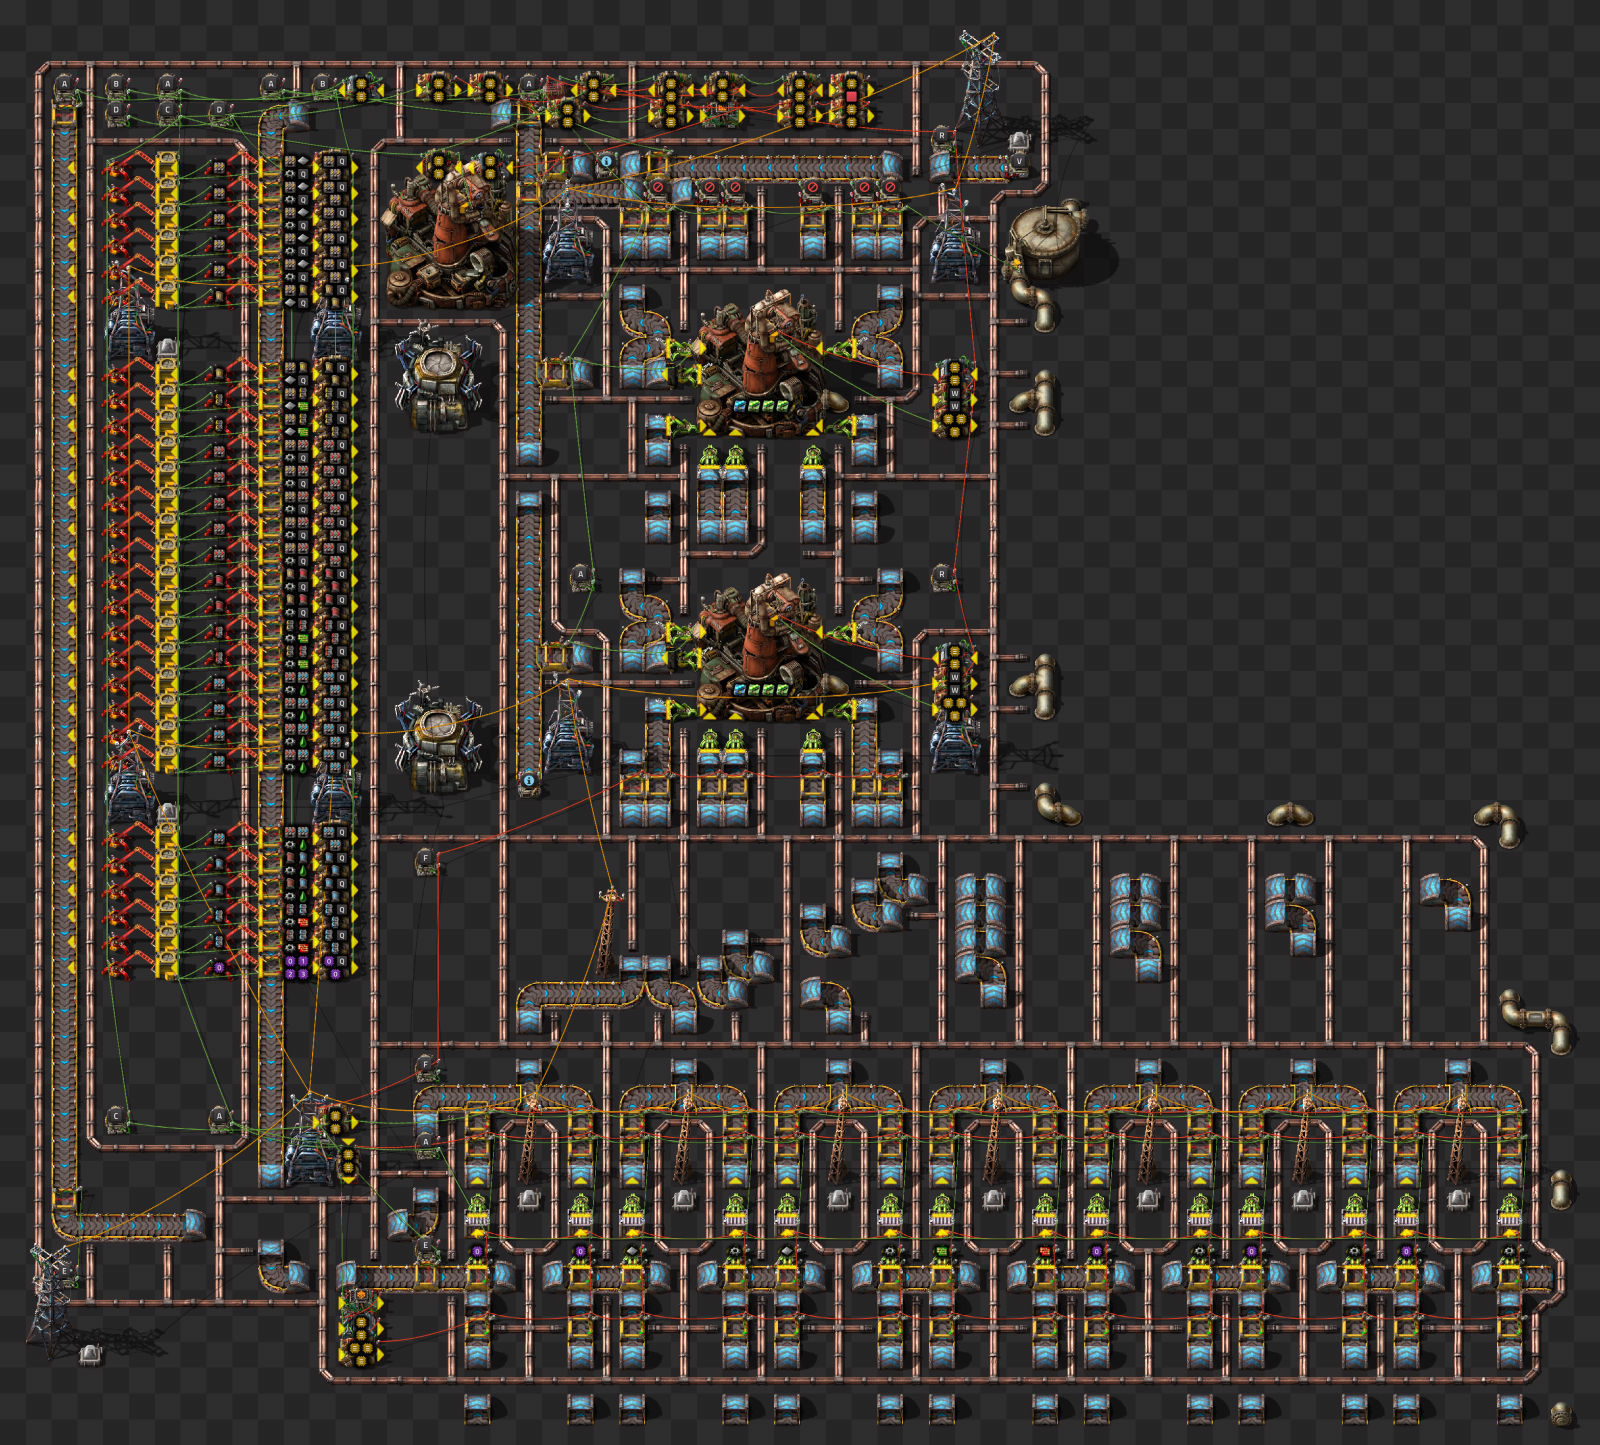Image resolution: width=1600 pixels, height=1445 pixels.
Task: Open the "D" combinator below the top-left "B"
Action: coord(116,112)
